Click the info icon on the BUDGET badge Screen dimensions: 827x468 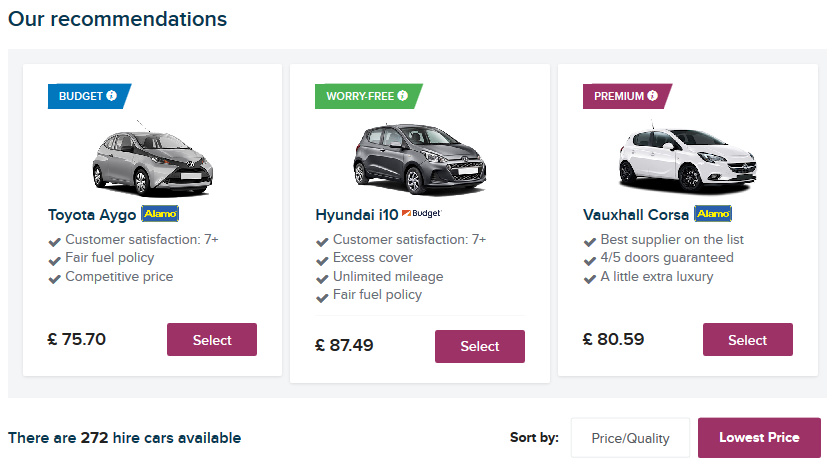click(x=111, y=95)
